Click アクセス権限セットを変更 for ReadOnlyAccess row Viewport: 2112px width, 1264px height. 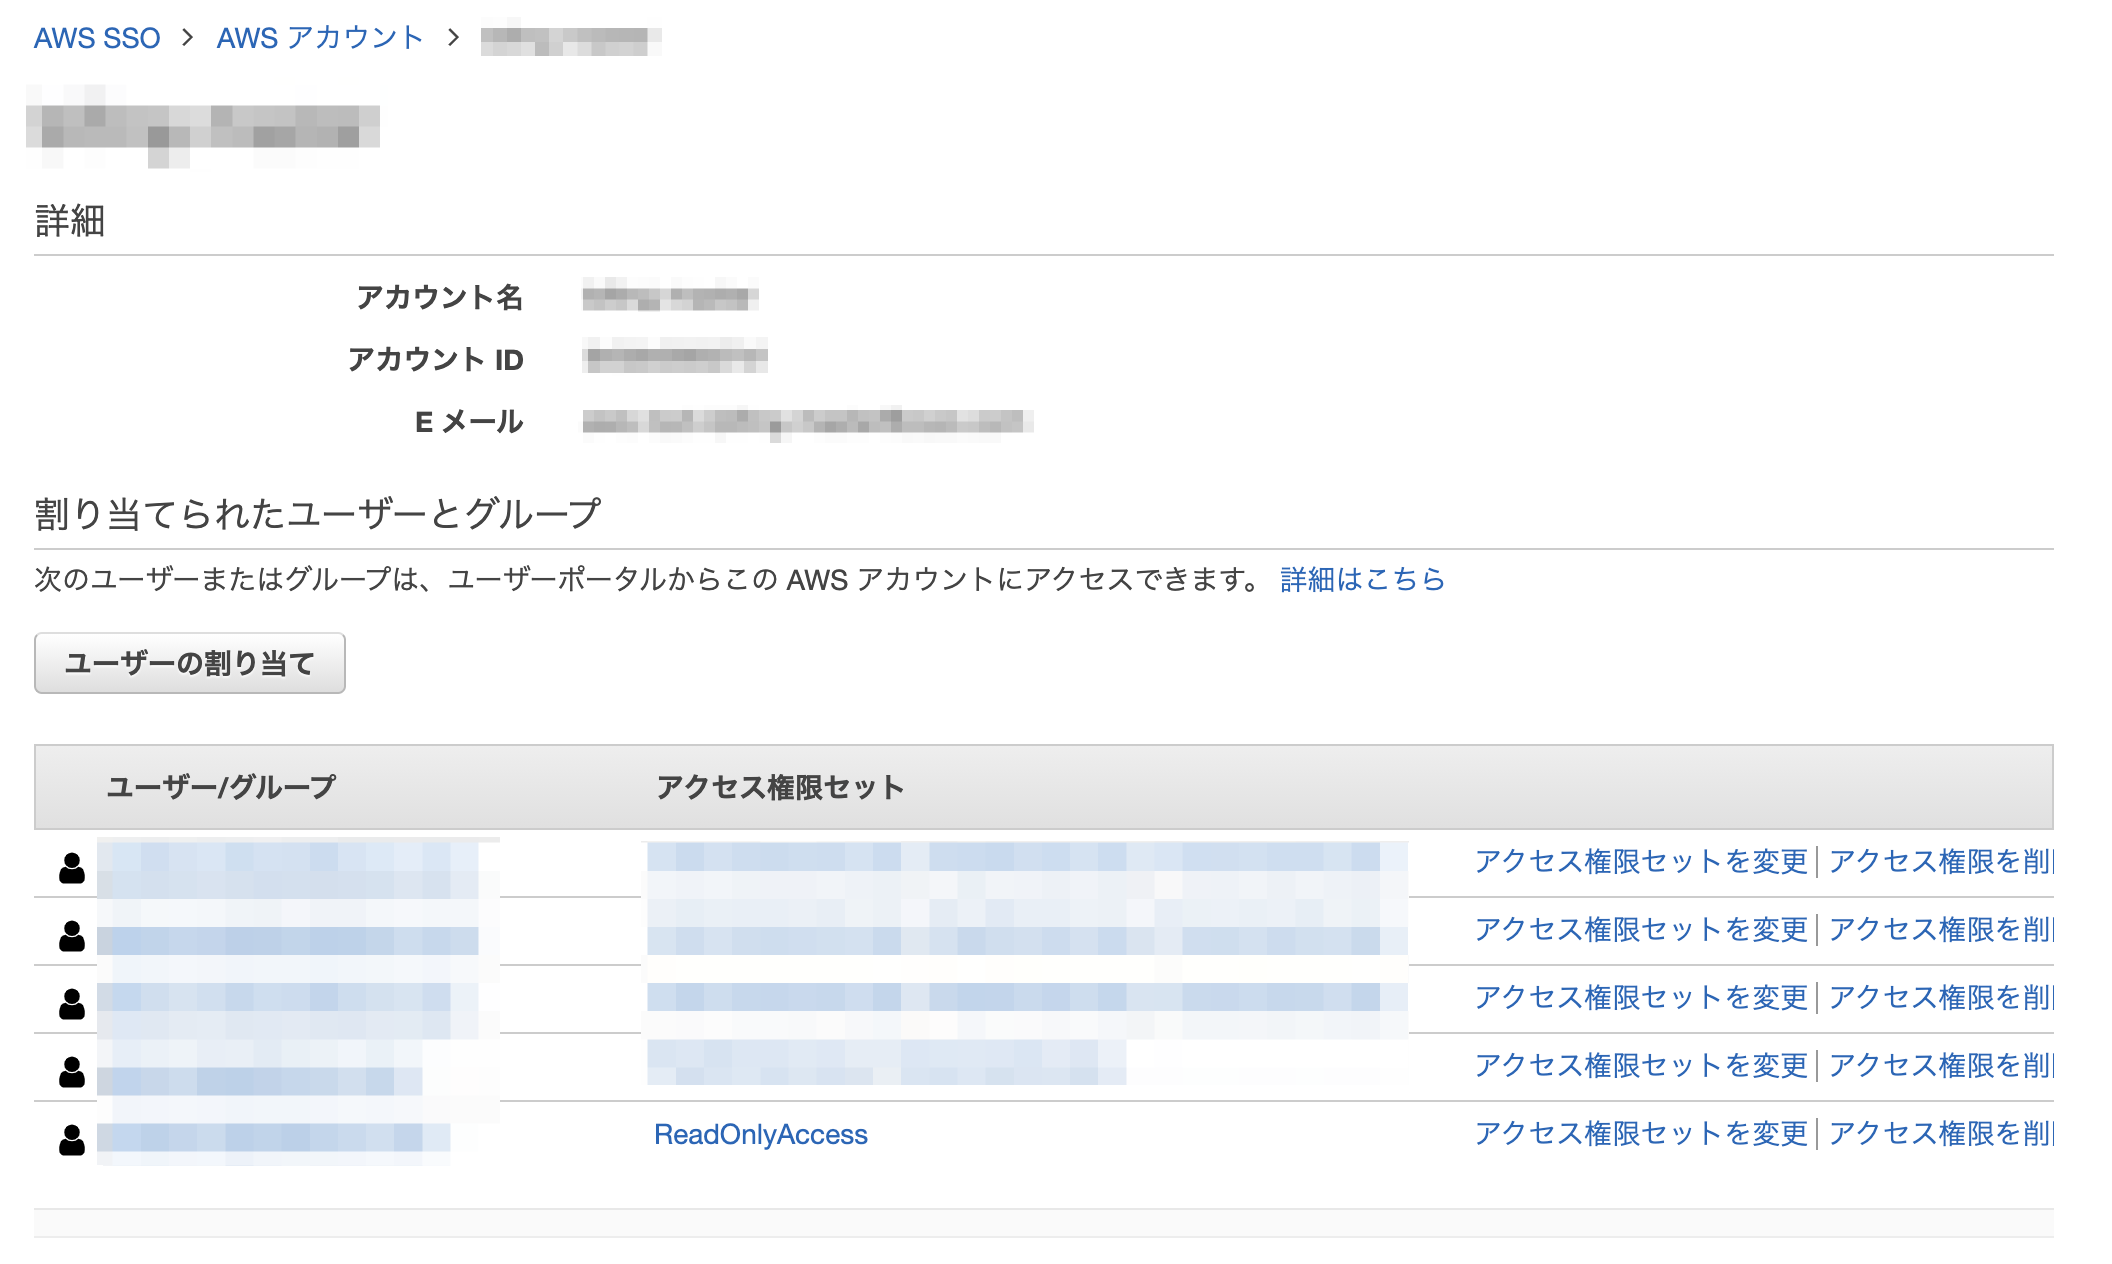1641,1133
